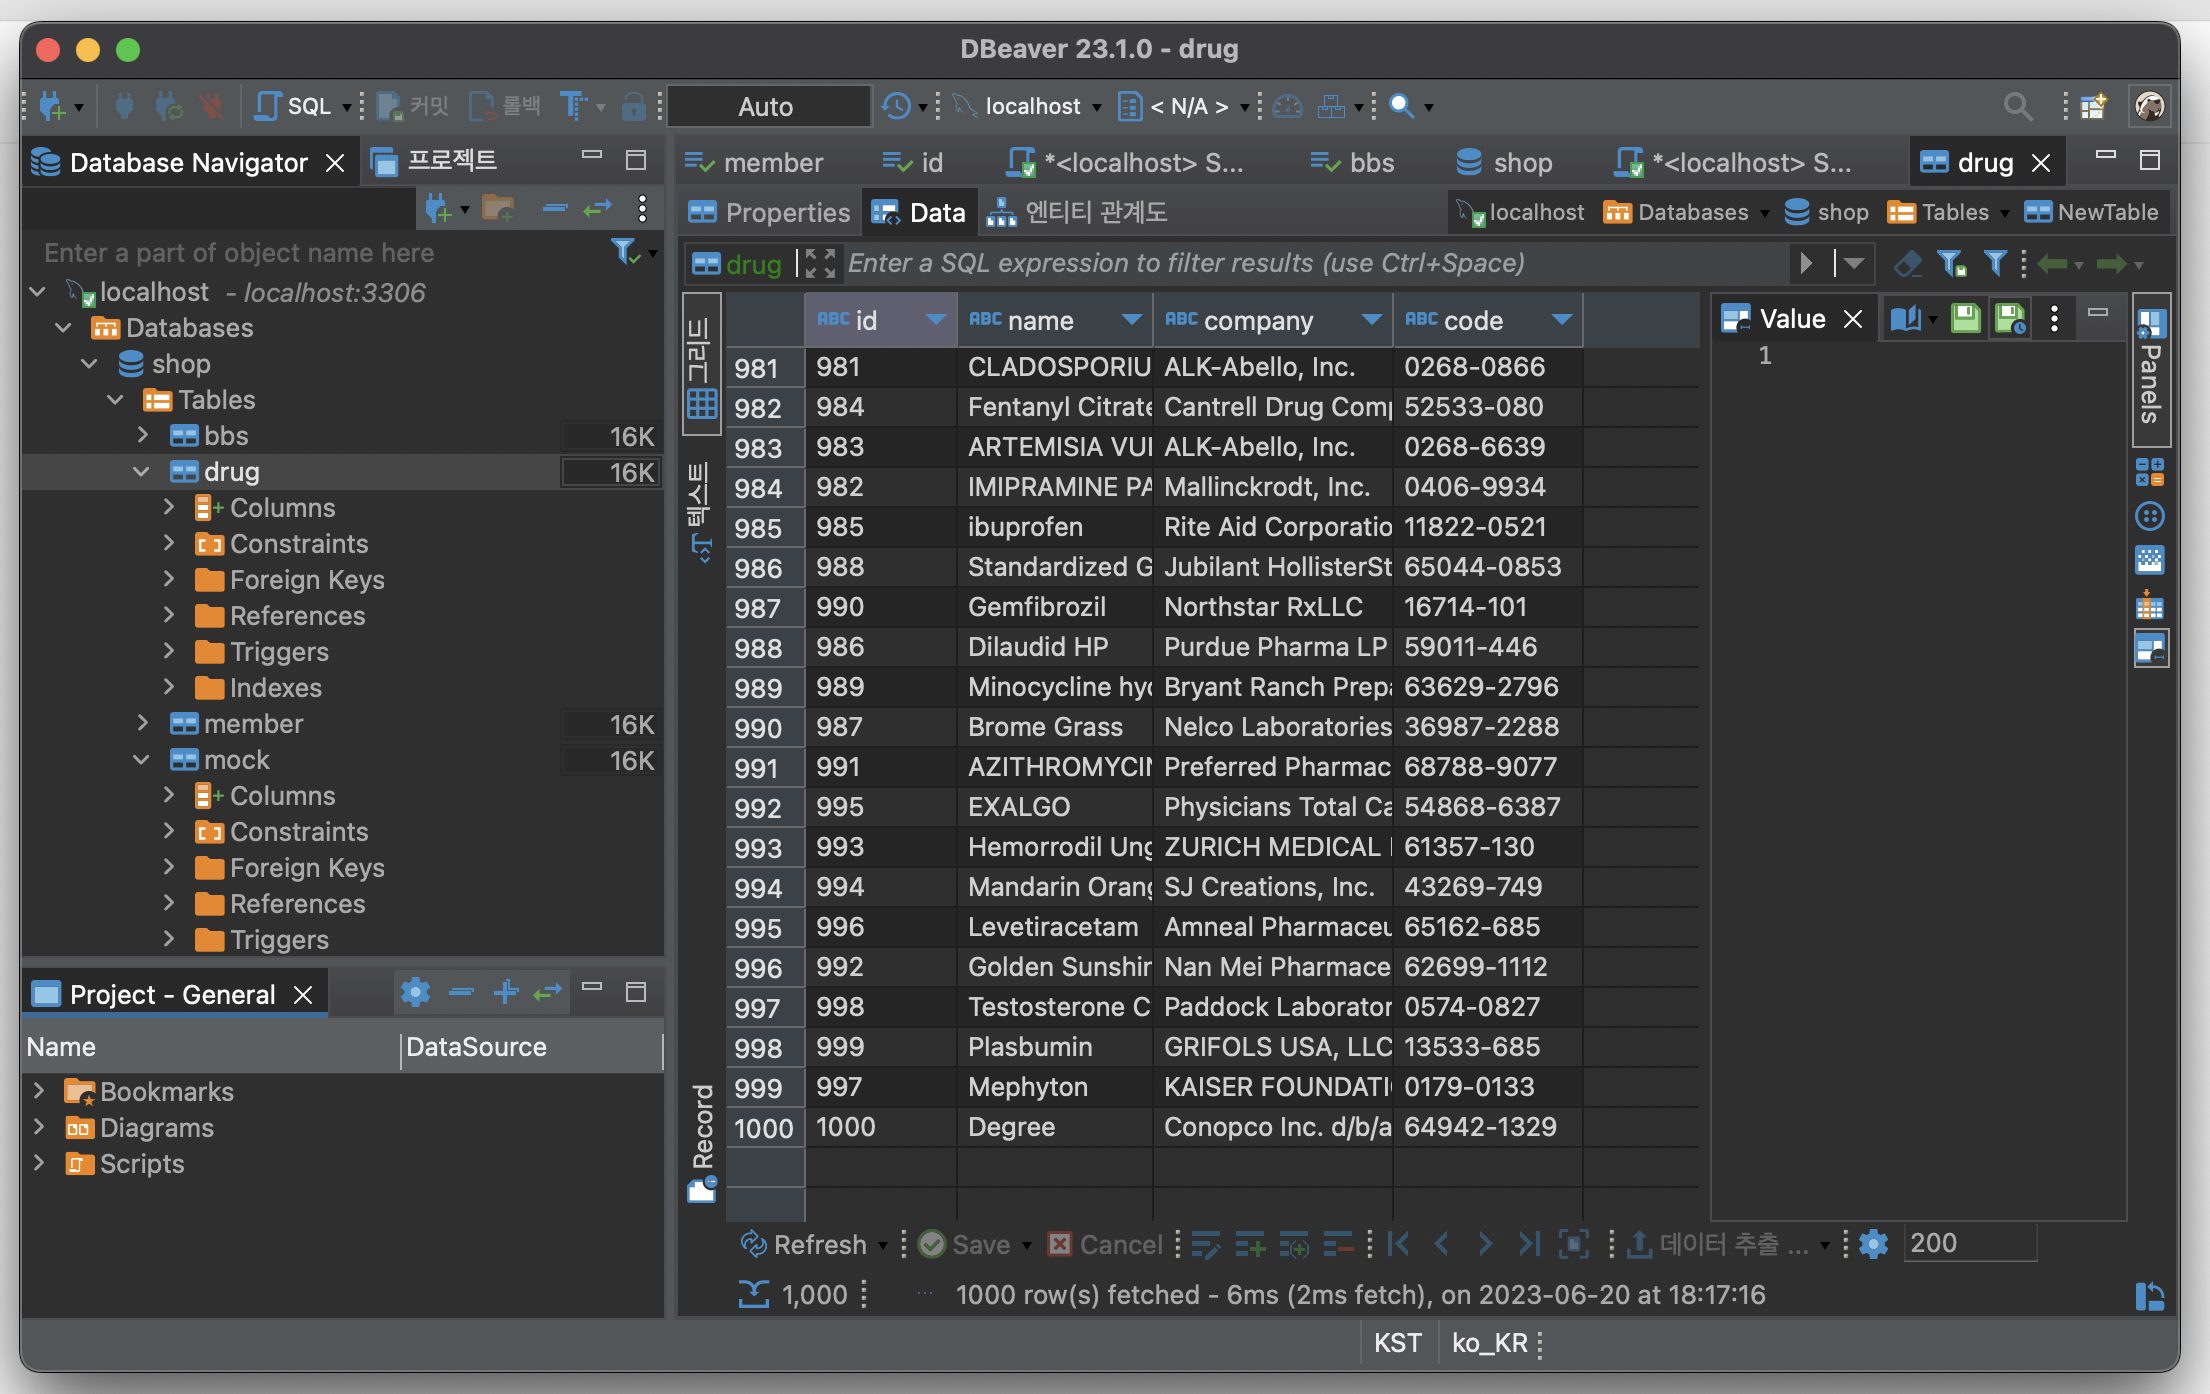Open the Auto transaction mode selector
The height and width of the screenshot is (1394, 2210).
point(767,106)
